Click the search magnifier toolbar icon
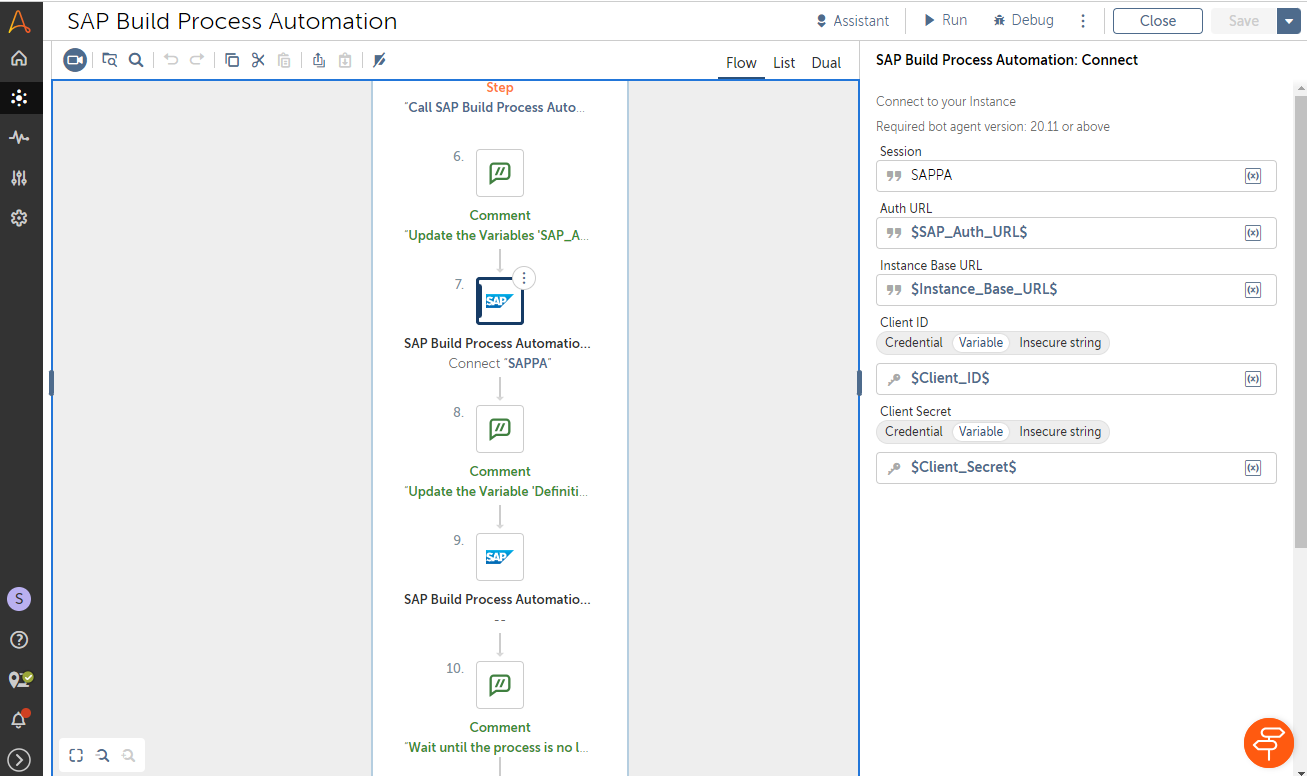 (x=136, y=60)
